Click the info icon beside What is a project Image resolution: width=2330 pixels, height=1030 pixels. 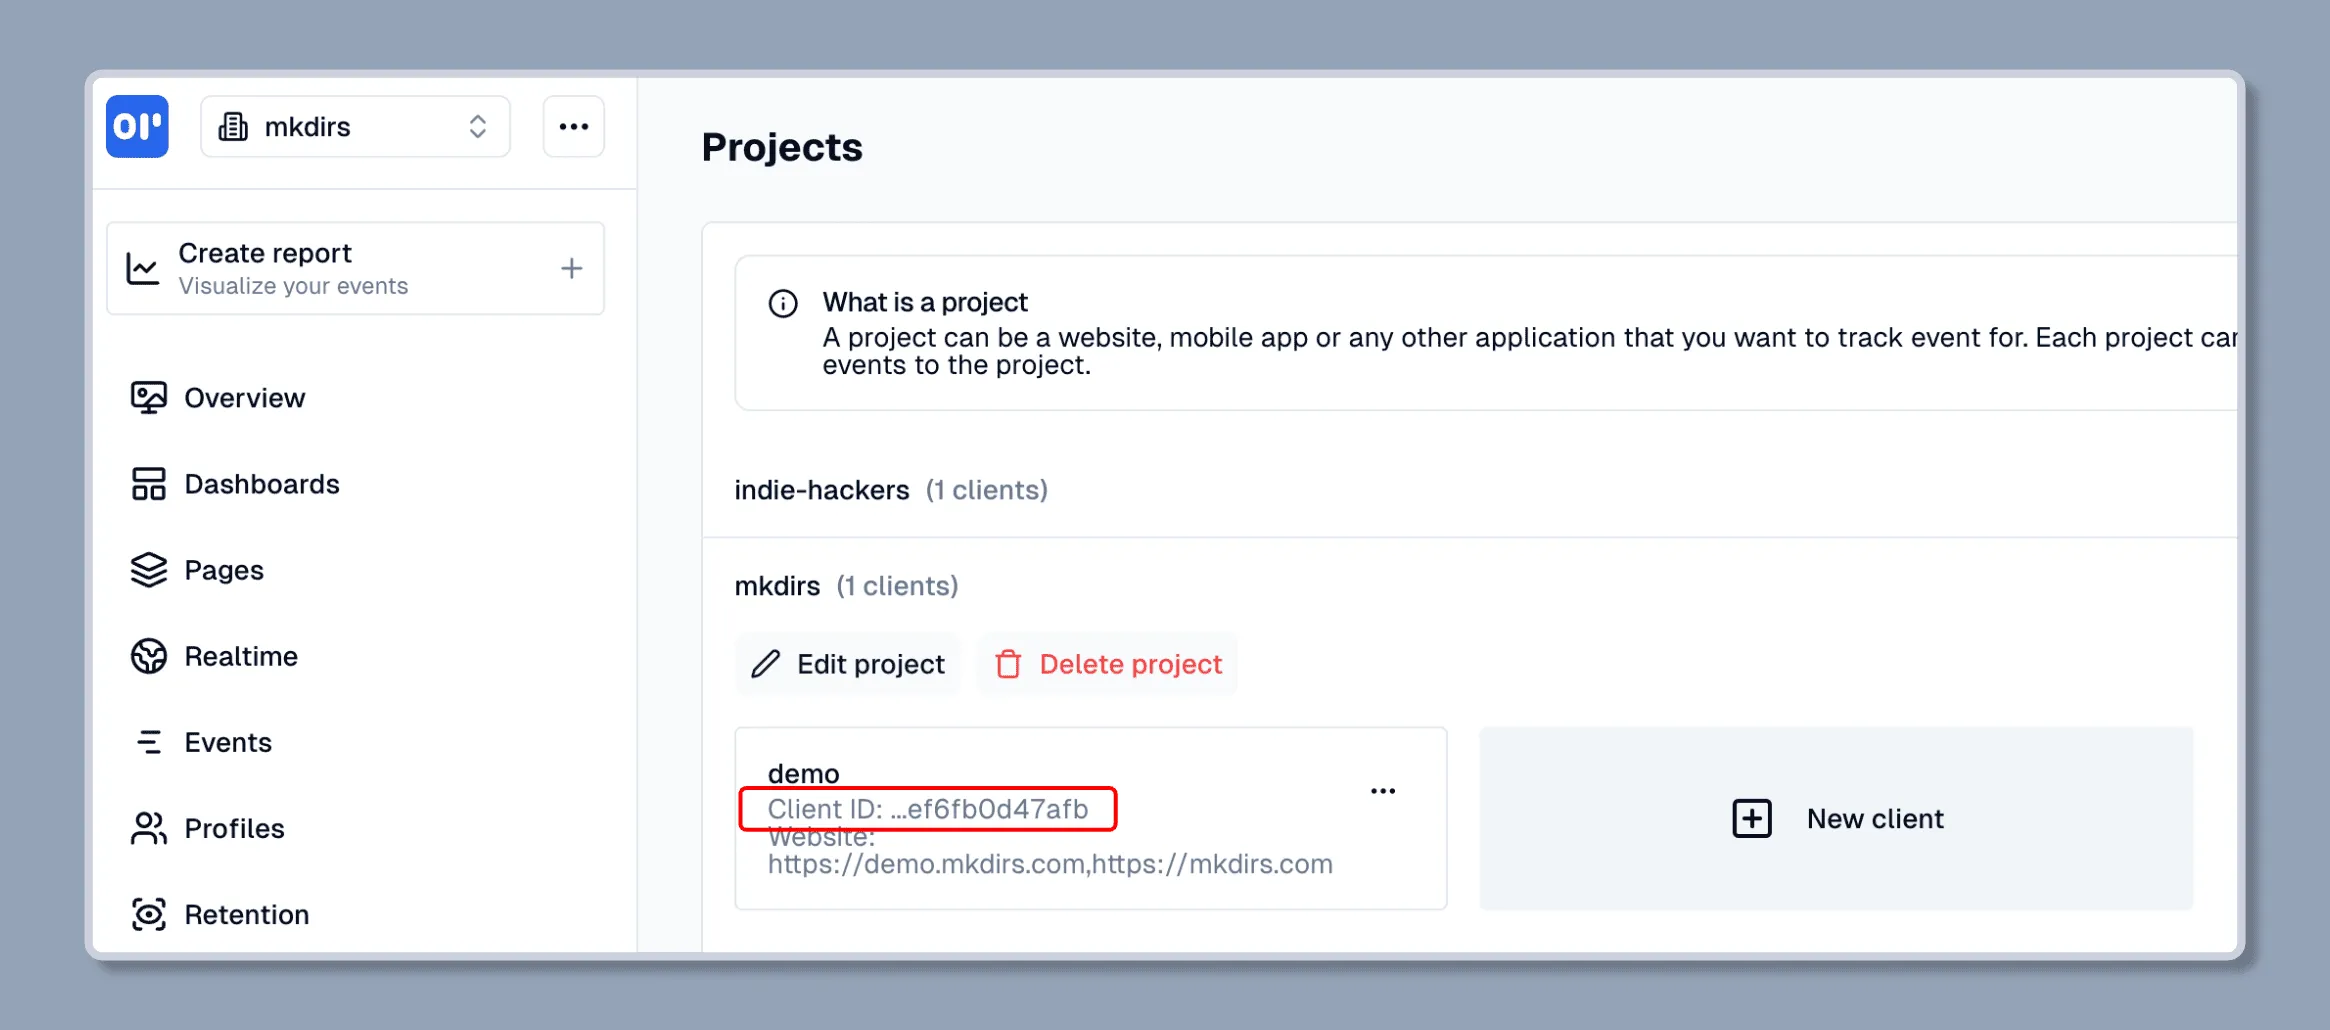pos(783,303)
